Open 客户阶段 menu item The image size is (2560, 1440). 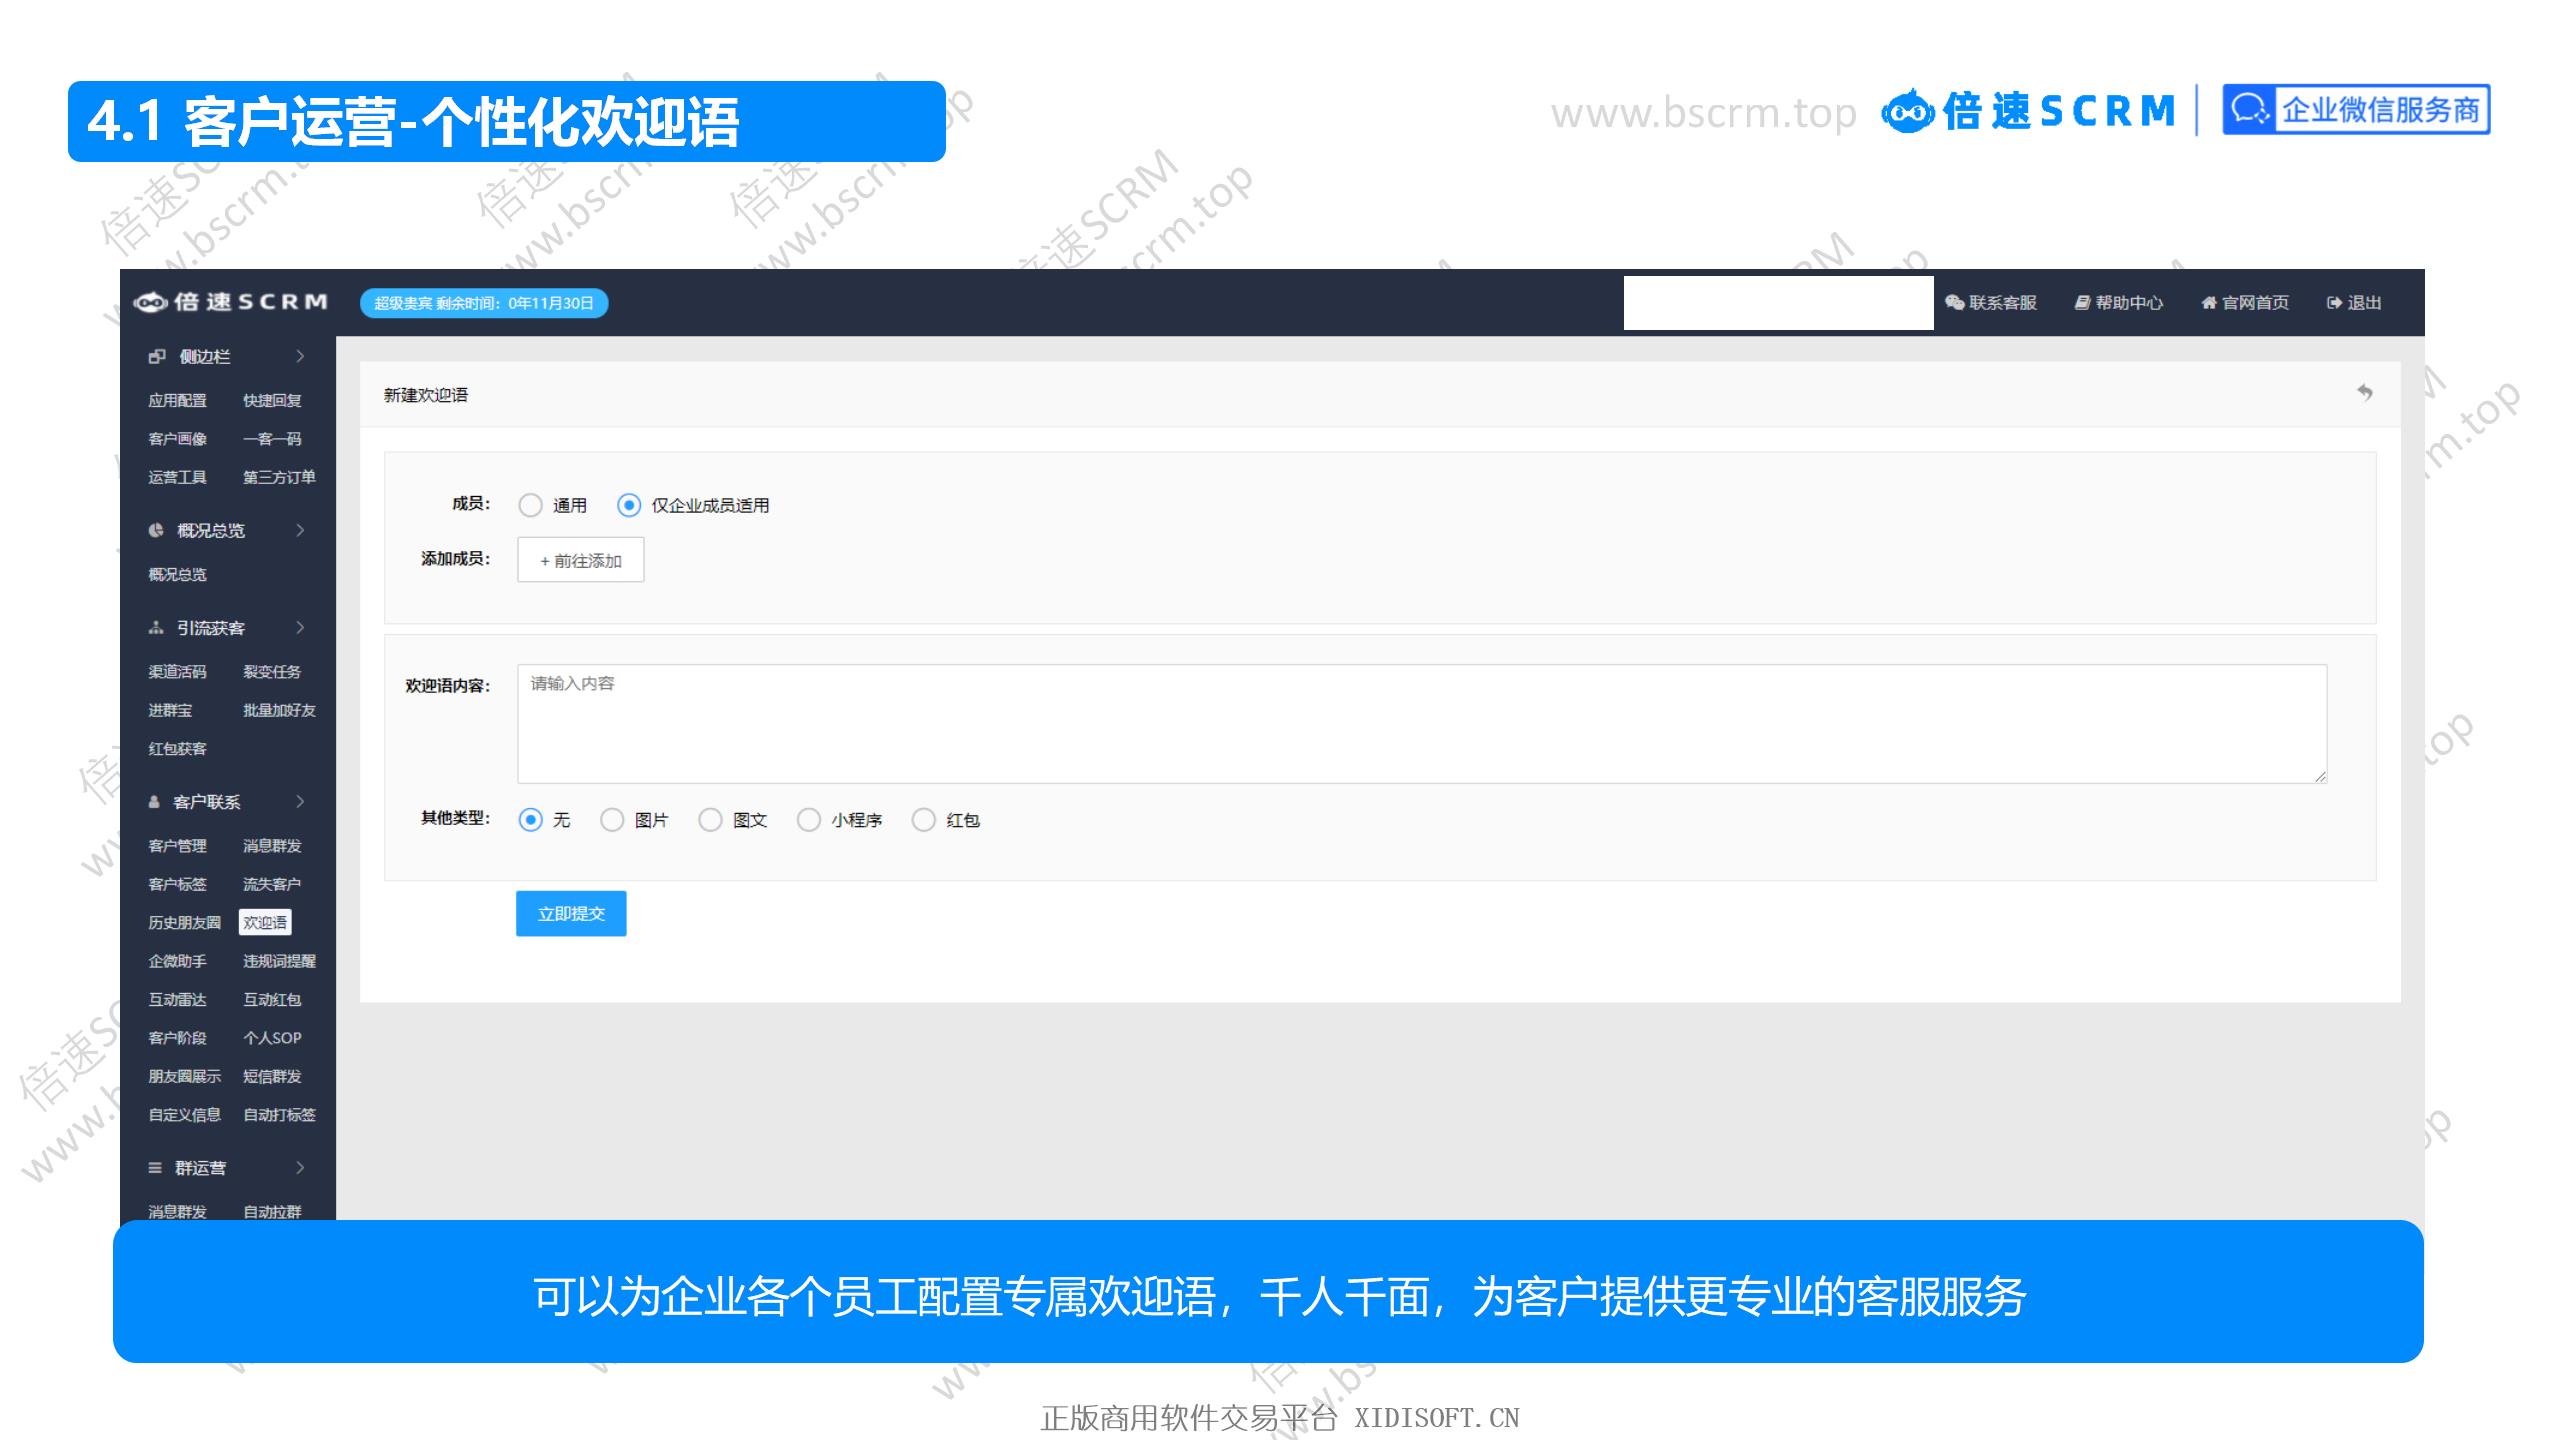[177, 1038]
